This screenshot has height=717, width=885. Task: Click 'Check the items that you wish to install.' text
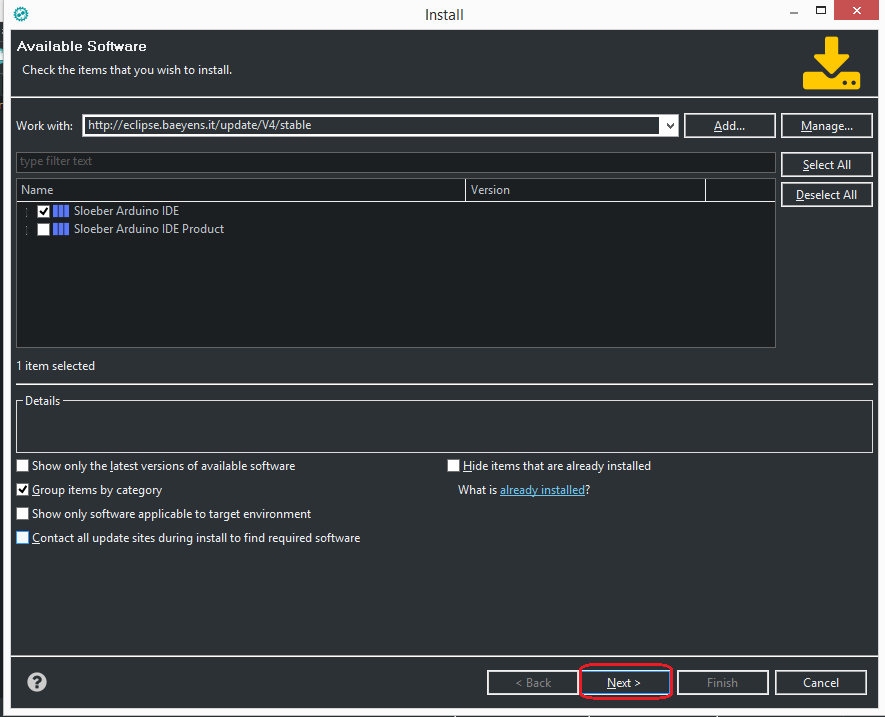tap(127, 70)
